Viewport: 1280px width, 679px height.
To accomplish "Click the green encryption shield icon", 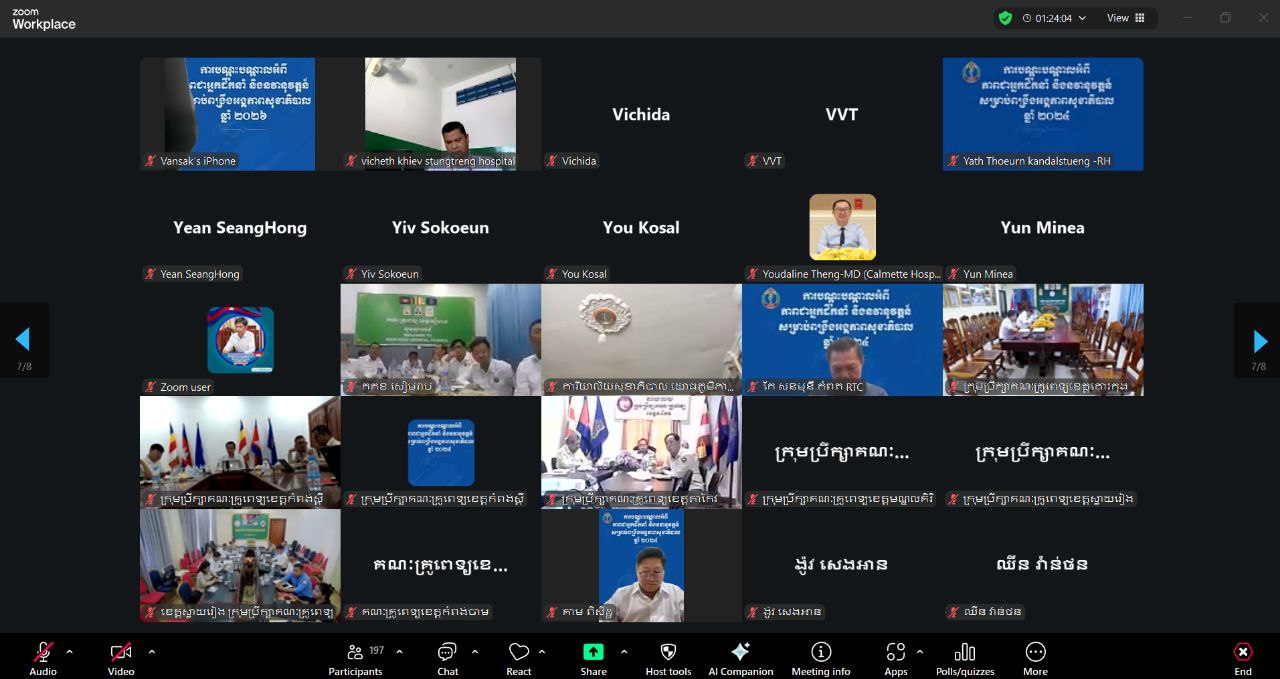I will (x=1005, y=18).
